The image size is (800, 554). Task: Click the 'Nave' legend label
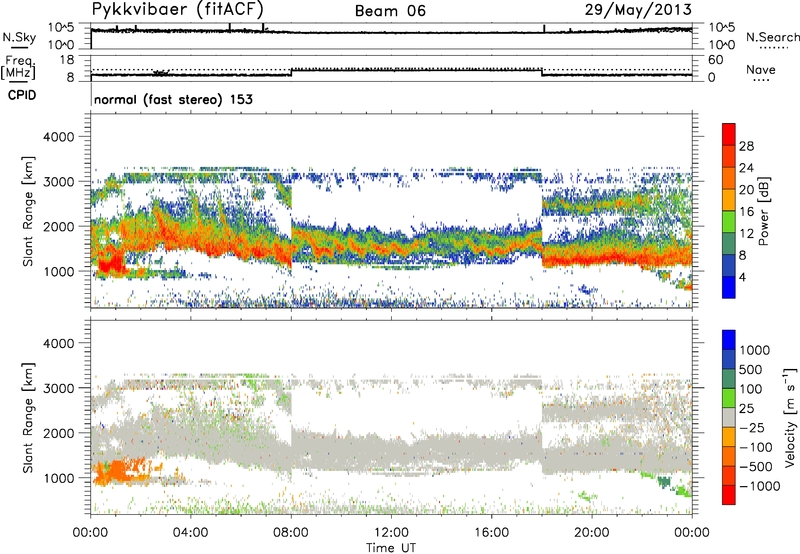pyautogui.click(x=761, y=69)
